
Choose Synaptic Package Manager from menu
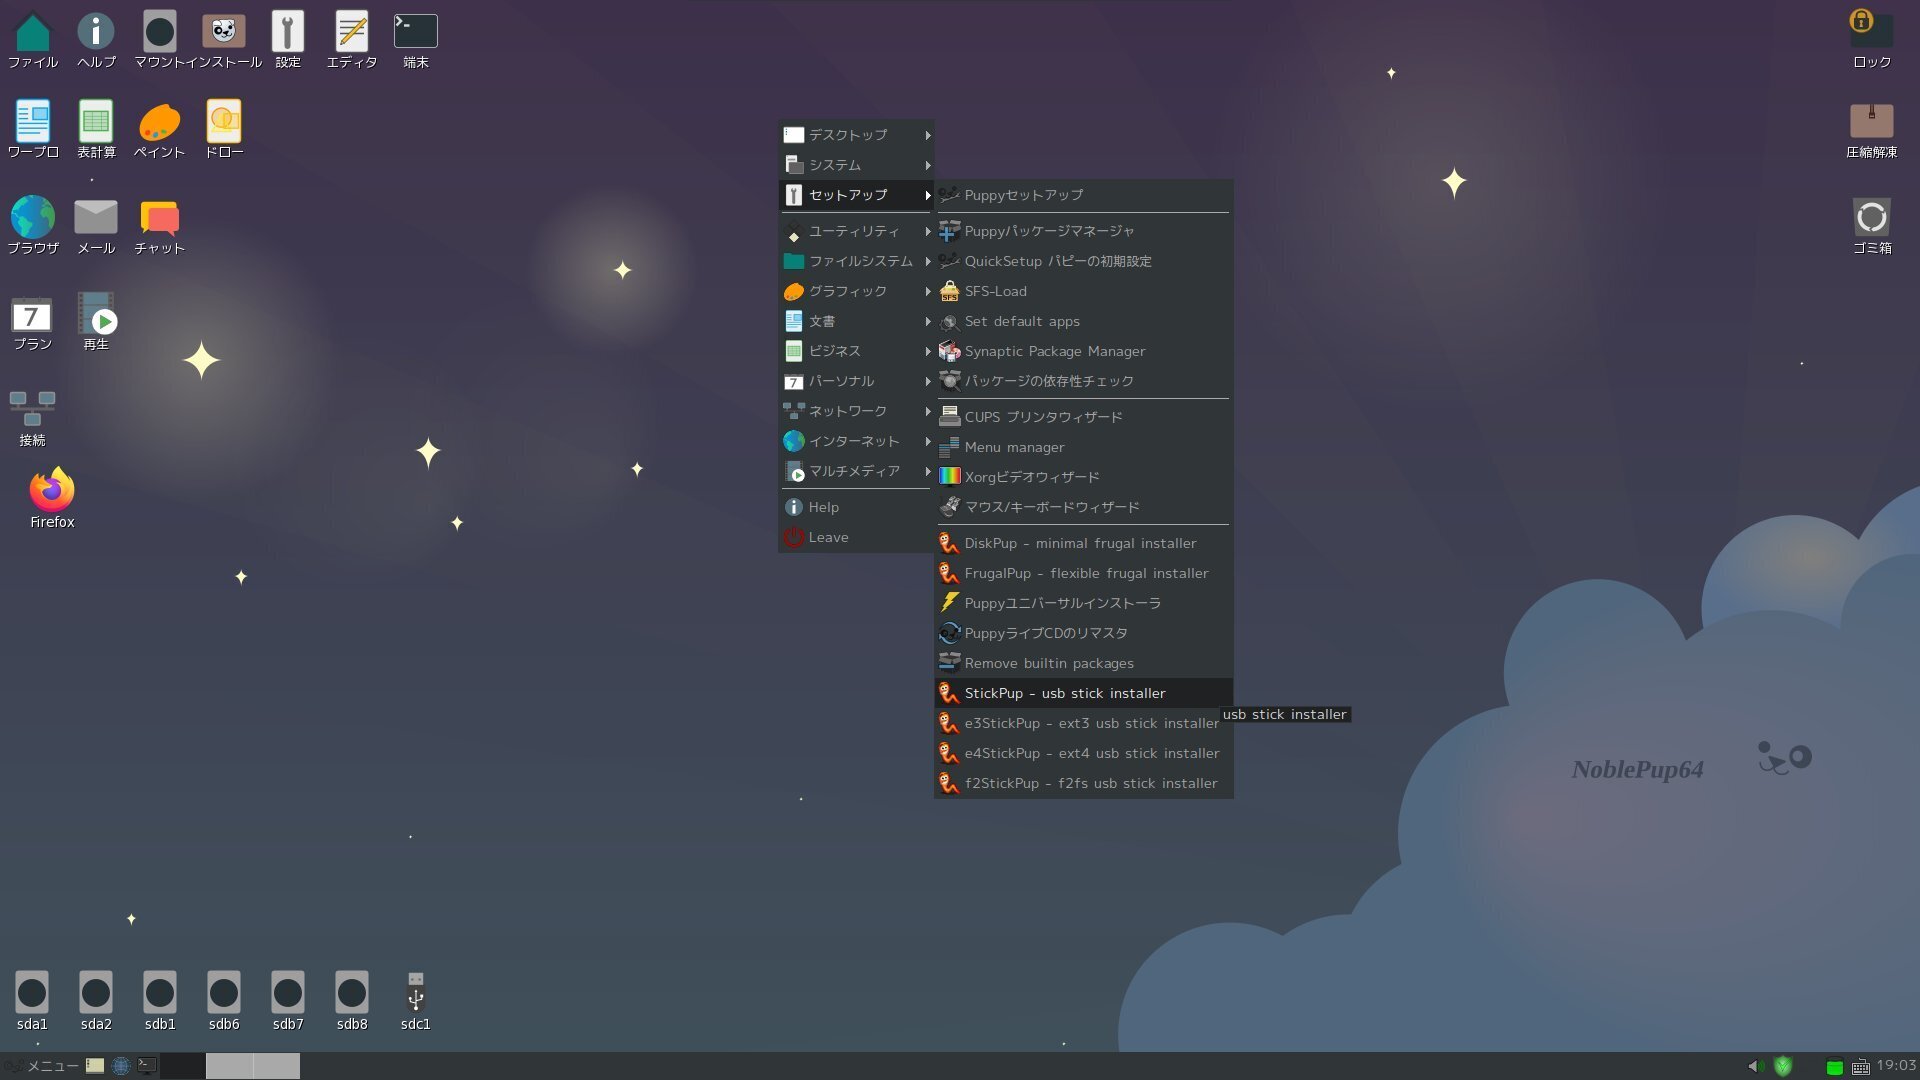click(x=1054, y=351)
